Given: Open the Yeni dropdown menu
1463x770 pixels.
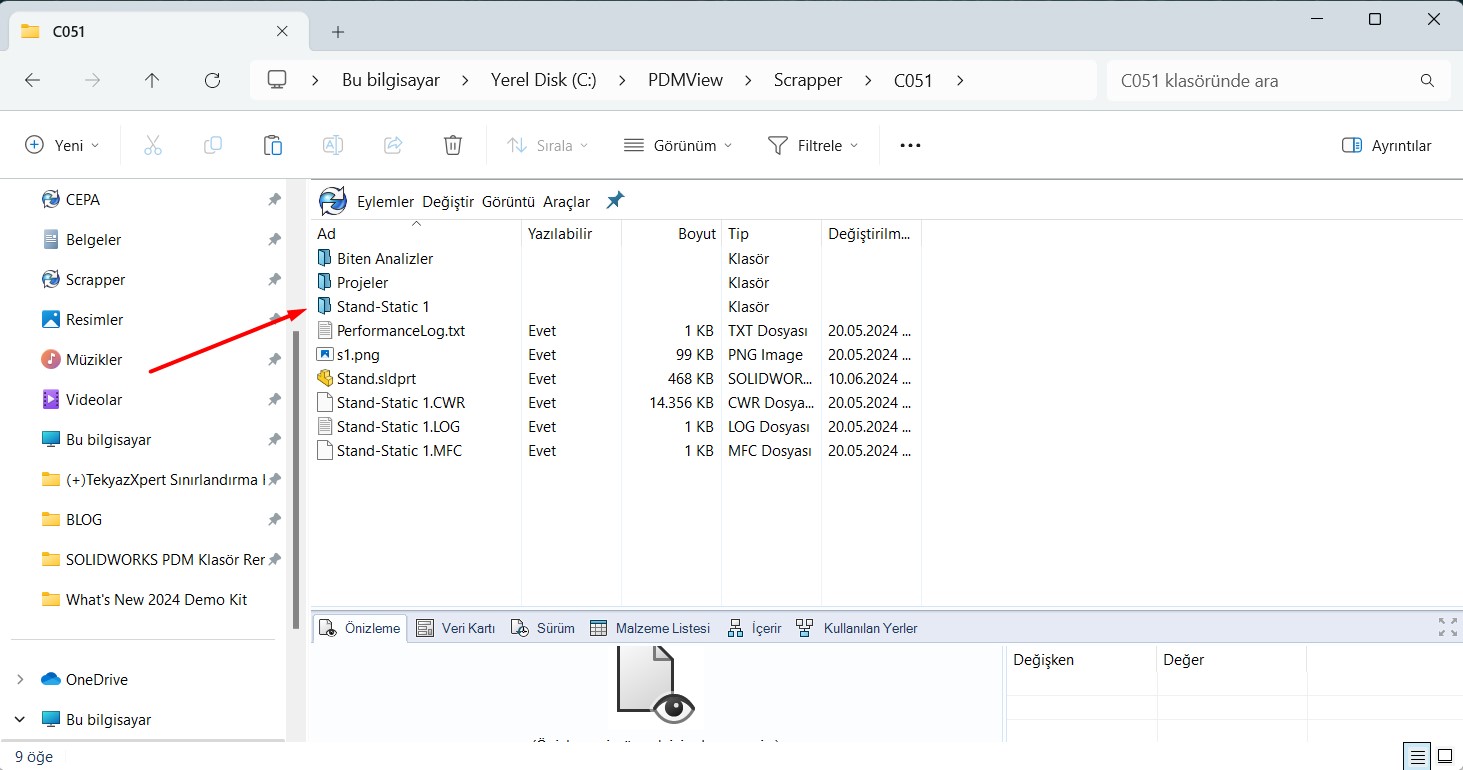Looking at the screenshot, I should click(x=62, y=145).
